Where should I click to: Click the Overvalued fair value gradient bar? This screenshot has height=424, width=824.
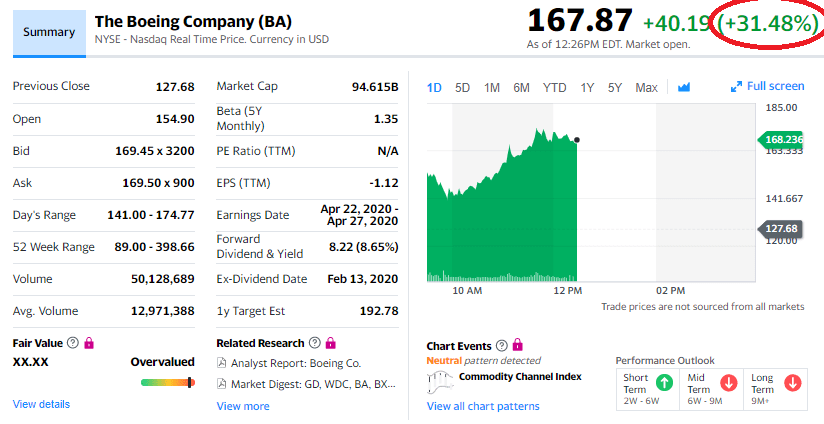168,382
